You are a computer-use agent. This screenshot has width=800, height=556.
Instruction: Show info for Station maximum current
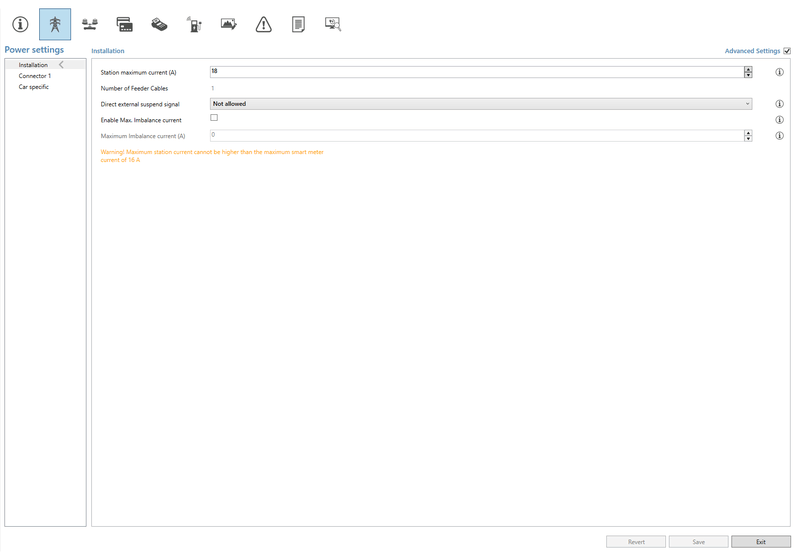tap(779, 72)
